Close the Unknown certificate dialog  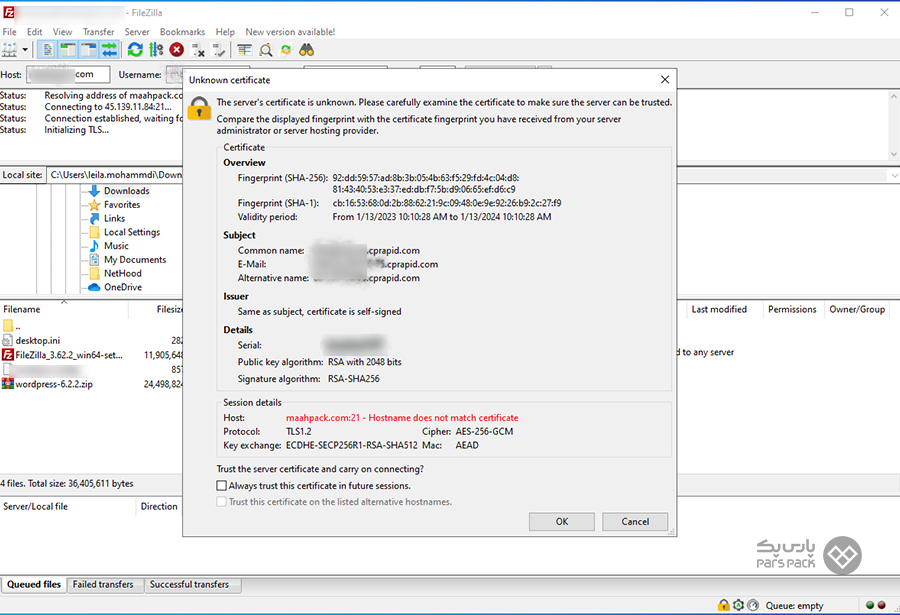click(665, 80)
